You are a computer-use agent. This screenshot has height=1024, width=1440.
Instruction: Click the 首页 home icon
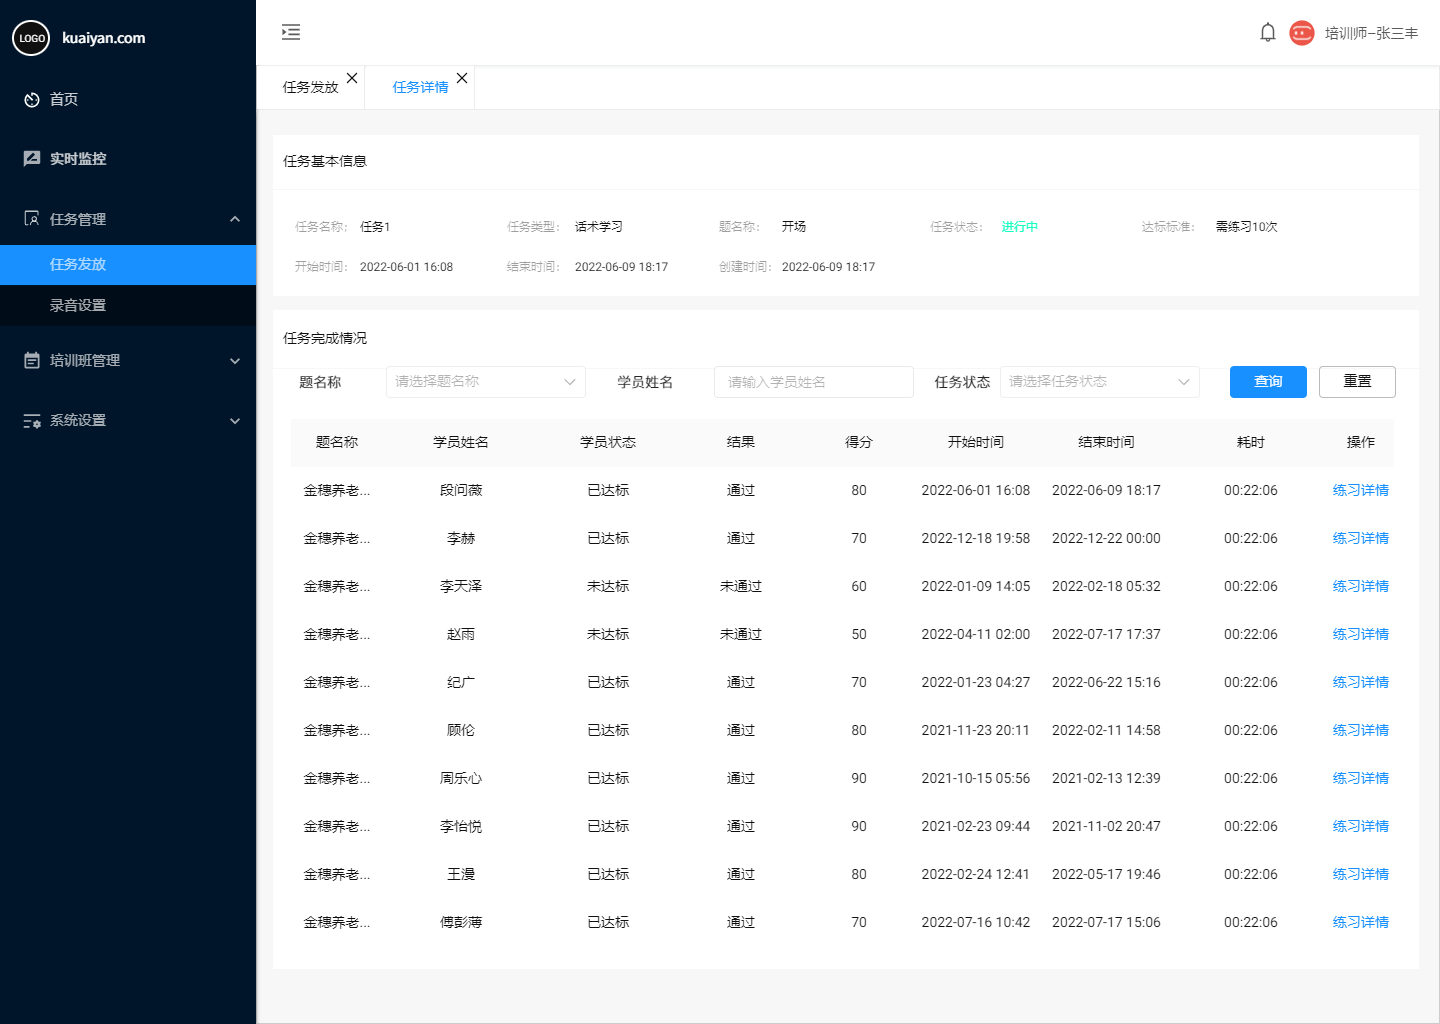[32, 100]
